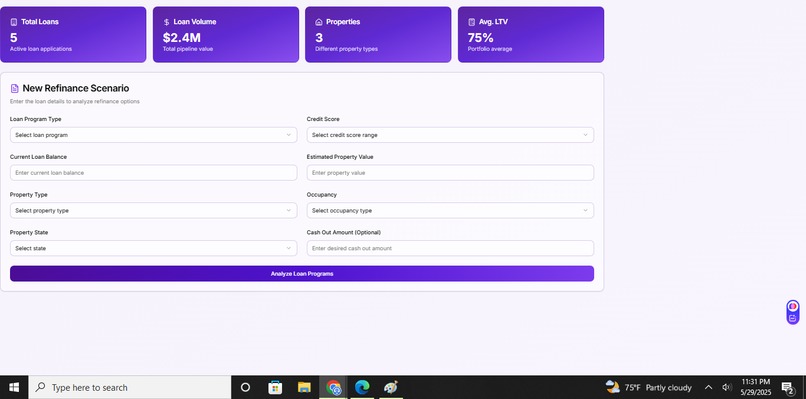Image resolution: width=806 pixels, height=399 pixels.
Task: Click the 'Property State' label
Action: [29, 232]
